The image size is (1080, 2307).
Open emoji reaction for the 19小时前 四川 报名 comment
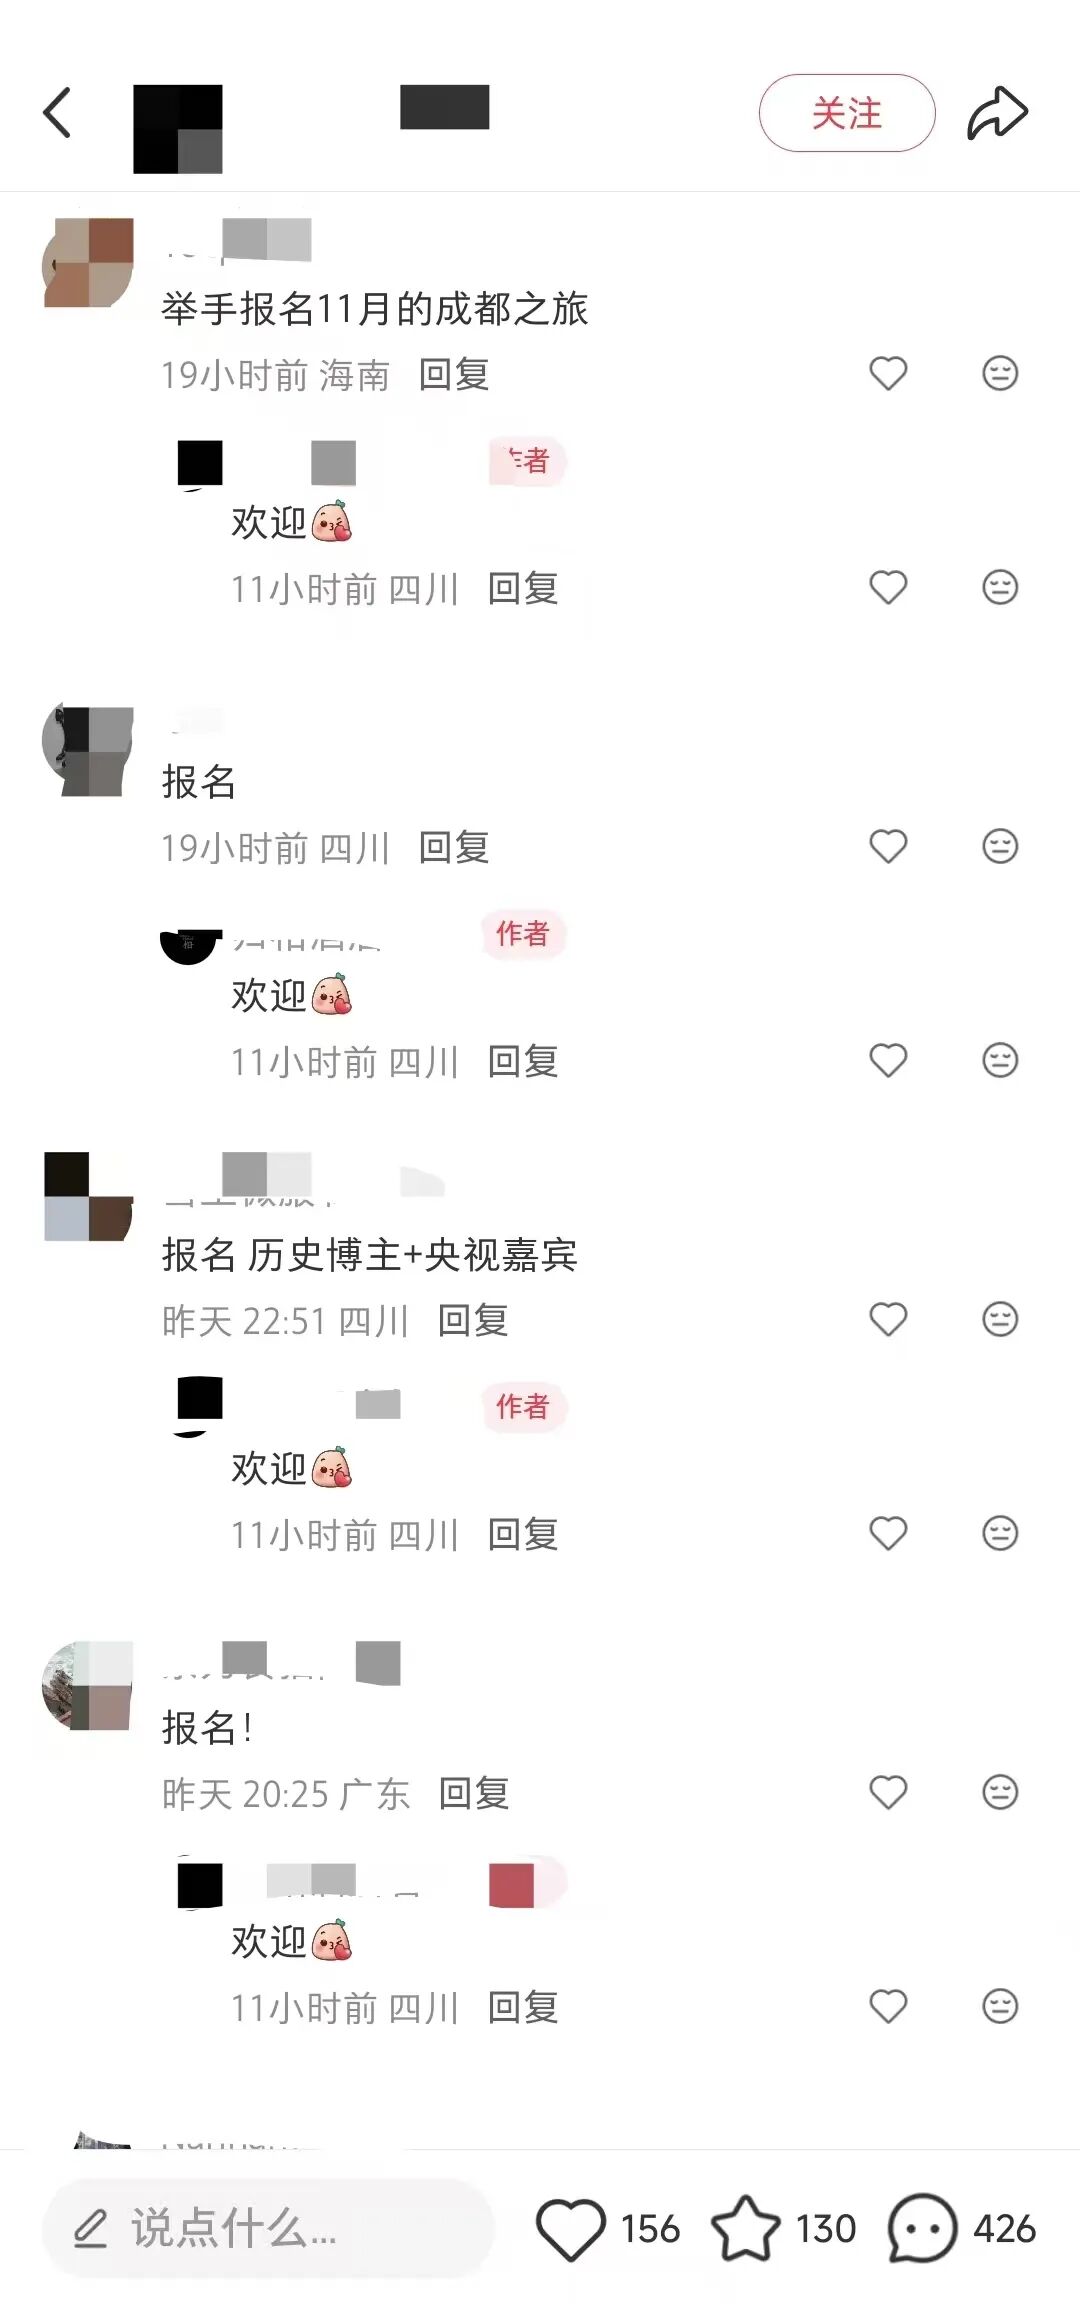(999, 847)
